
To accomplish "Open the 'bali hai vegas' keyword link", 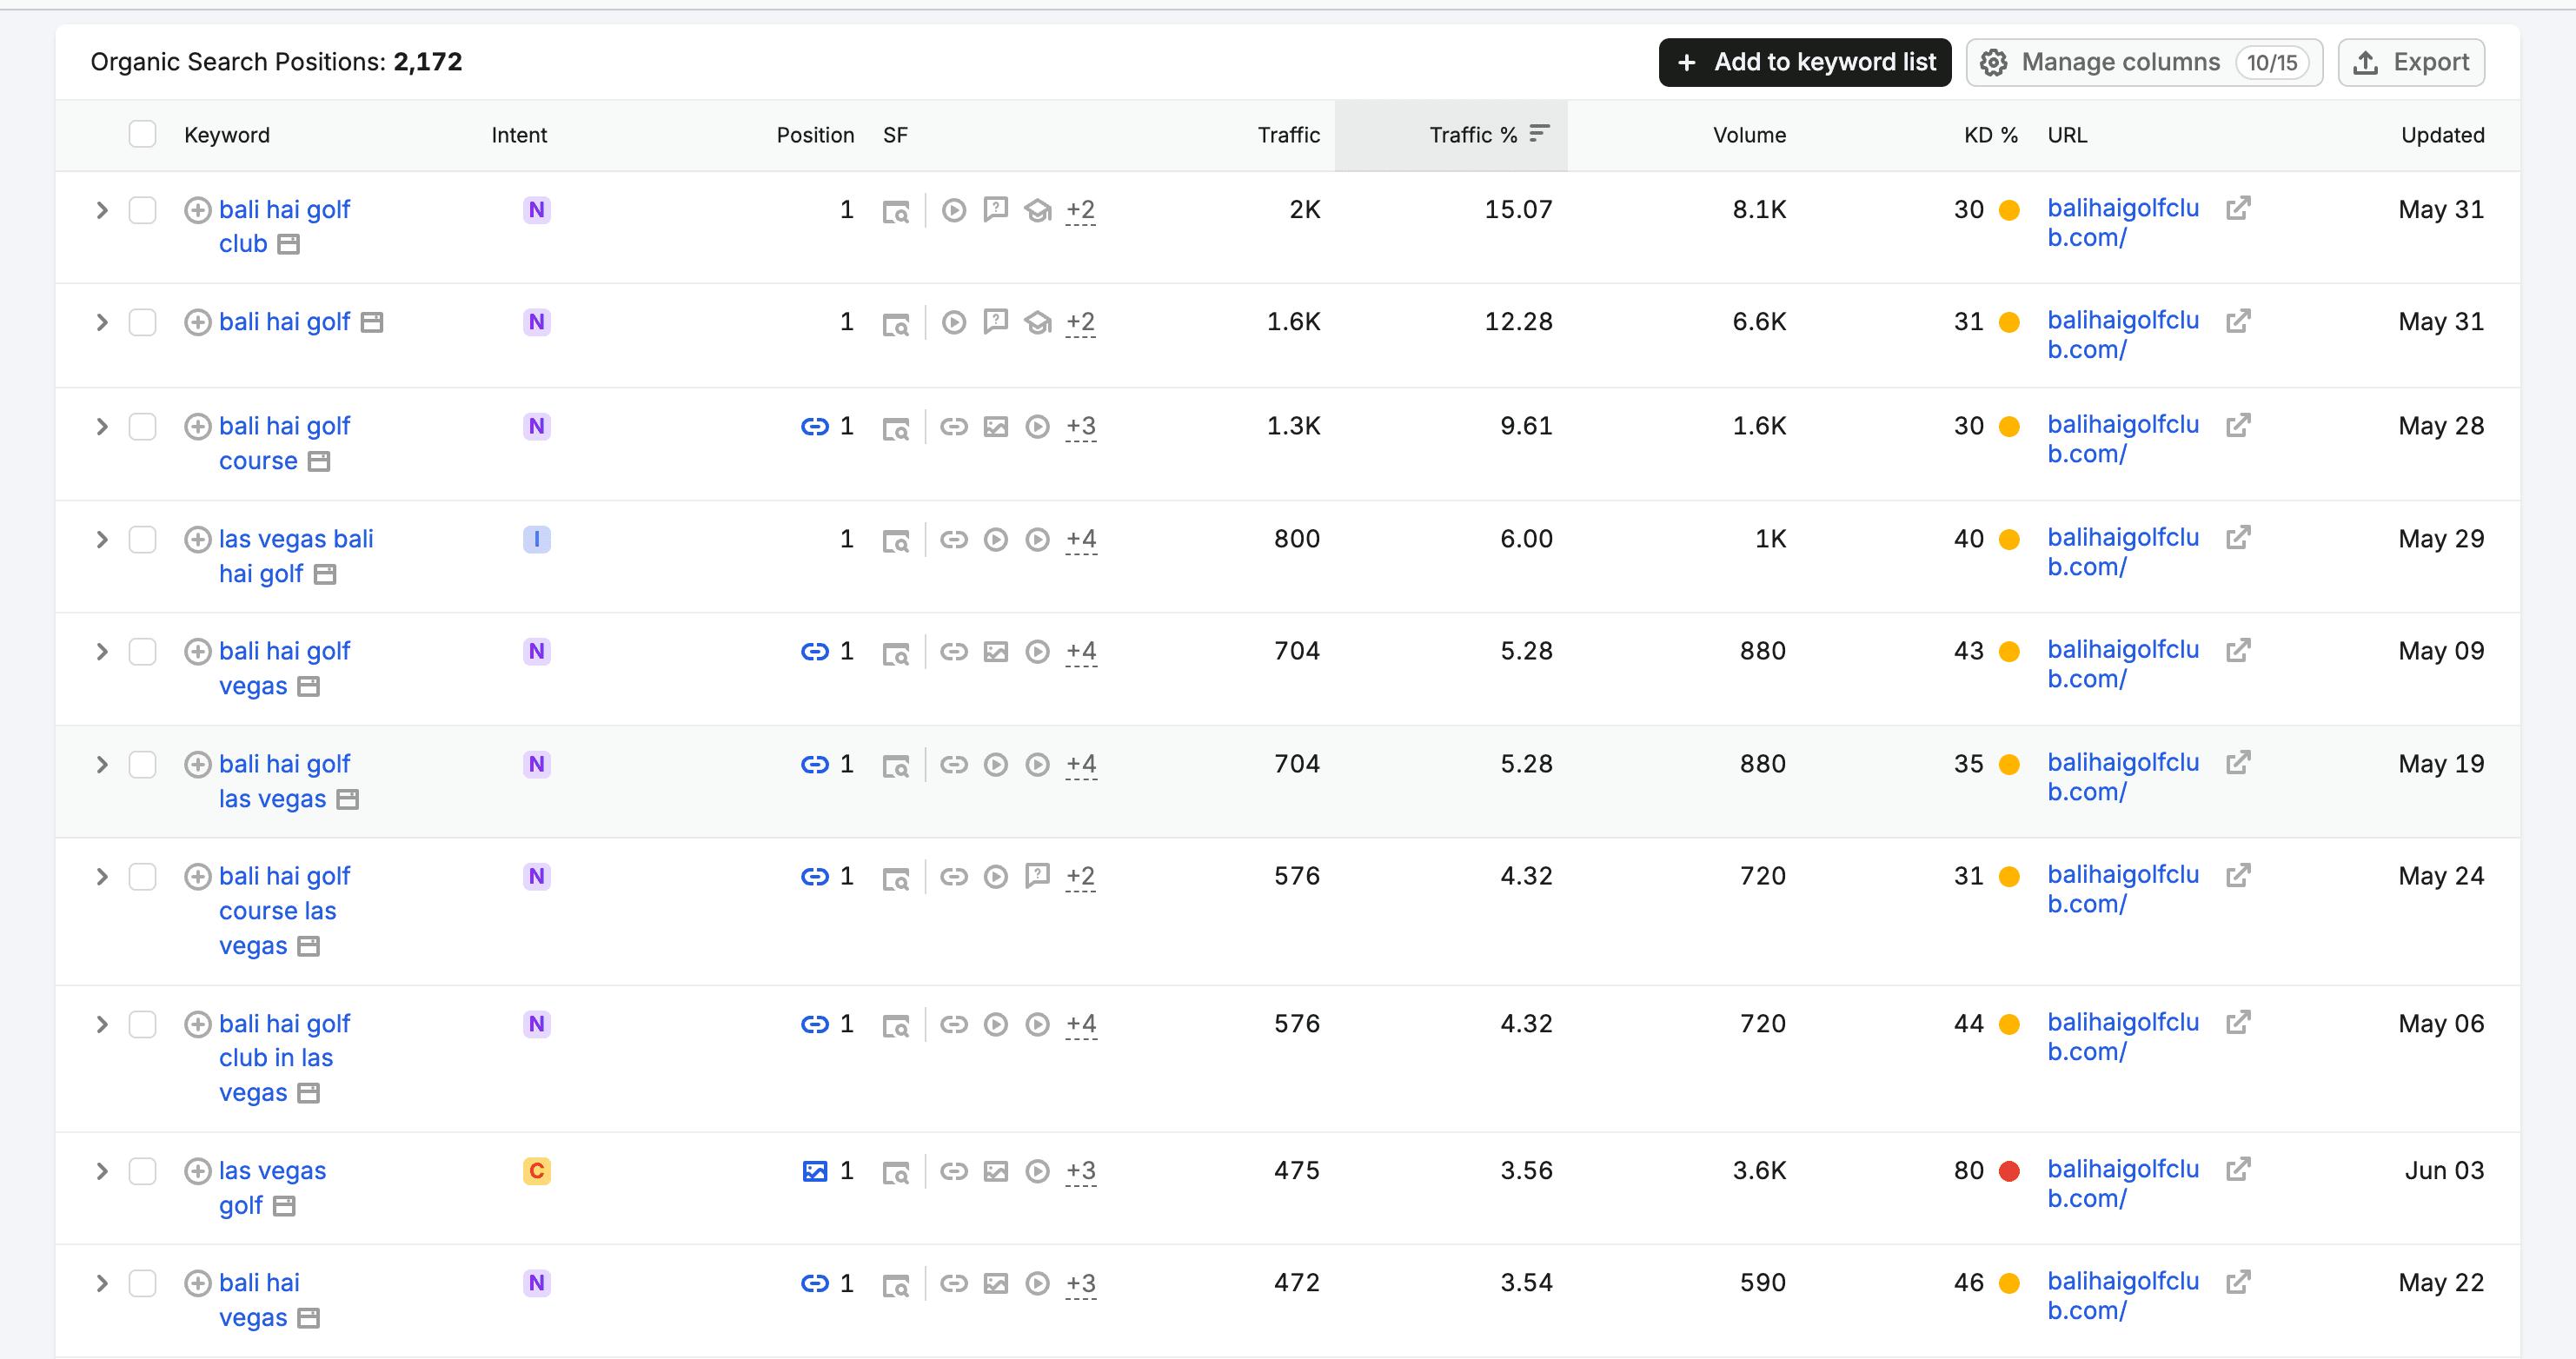I will pyautogui.click(x=259, y=1300).
